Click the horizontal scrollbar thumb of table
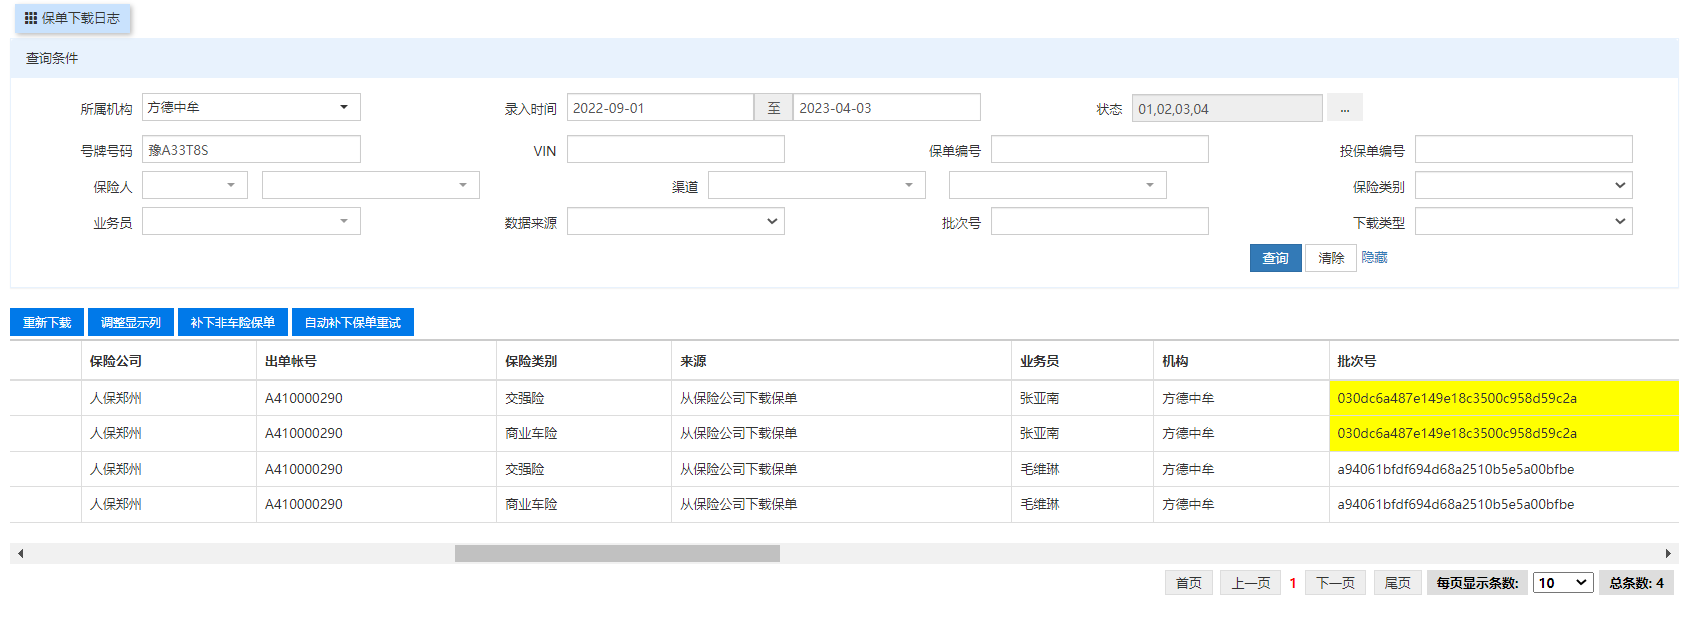Viewport: 1693px width, 633px height. (617, 553)
